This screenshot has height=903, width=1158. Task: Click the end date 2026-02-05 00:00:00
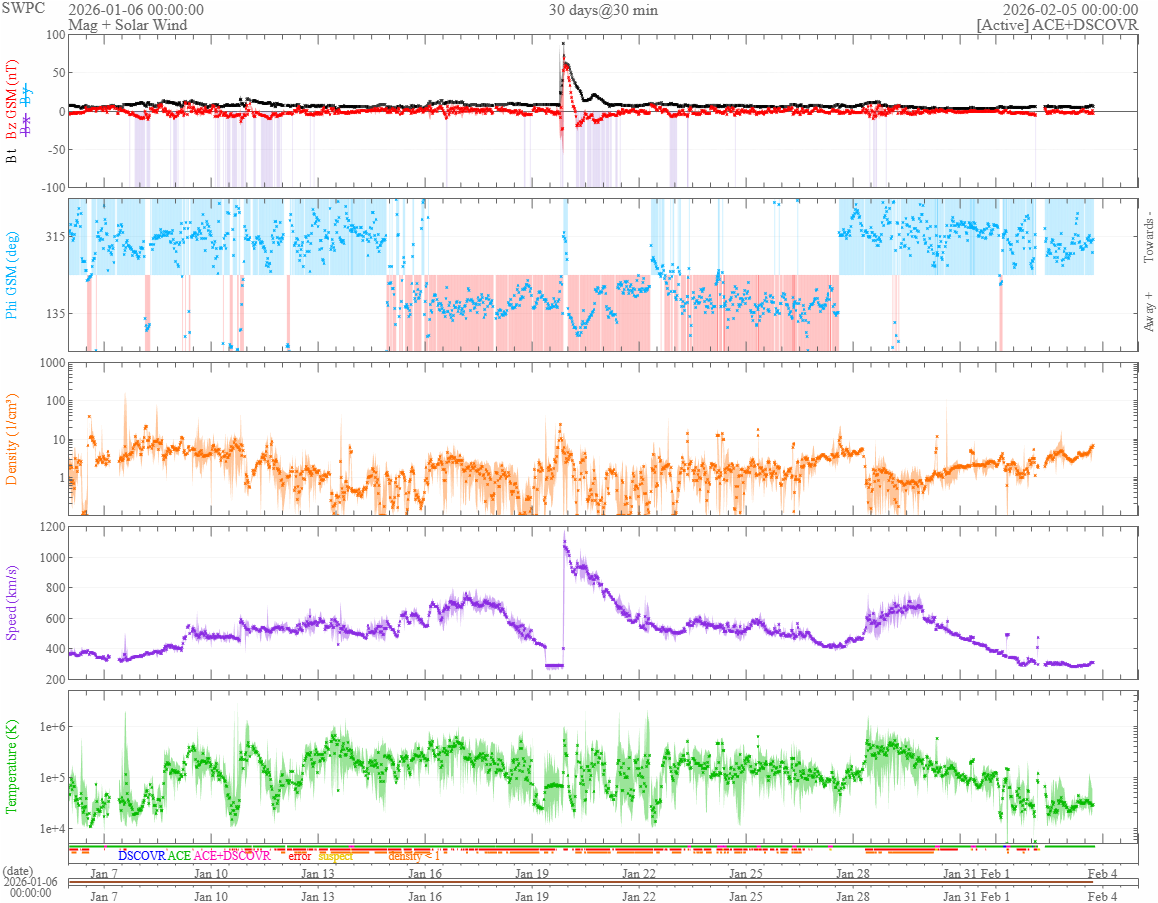[1070, 10]
